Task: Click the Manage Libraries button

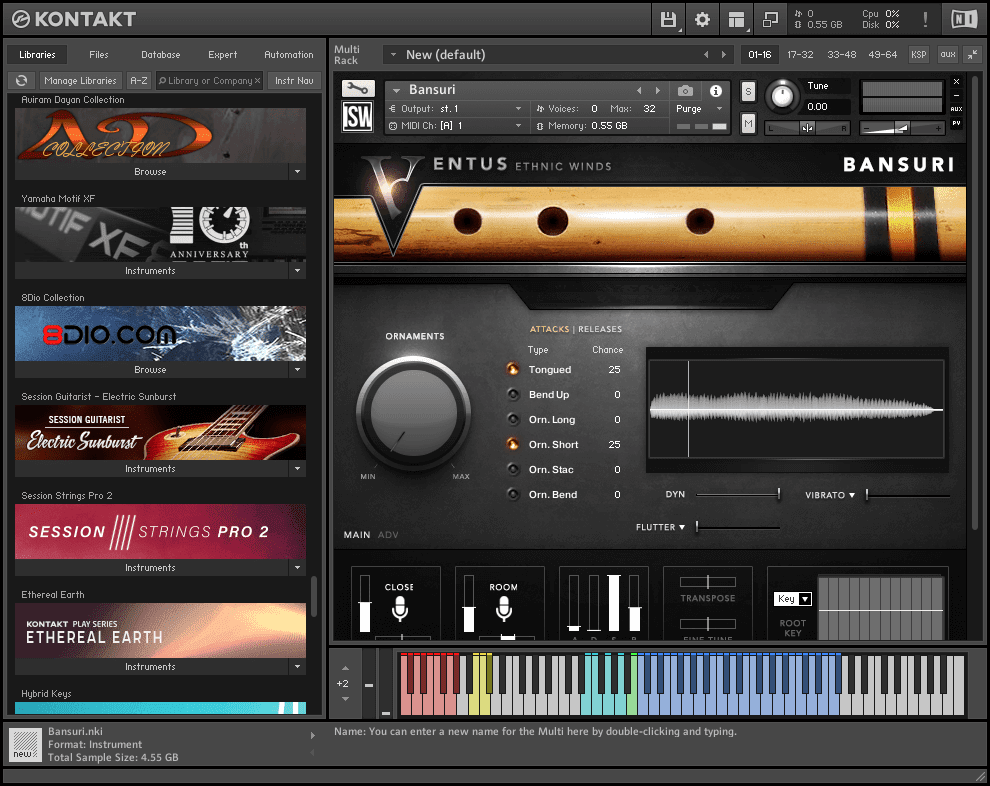Action: click(80, 81)
